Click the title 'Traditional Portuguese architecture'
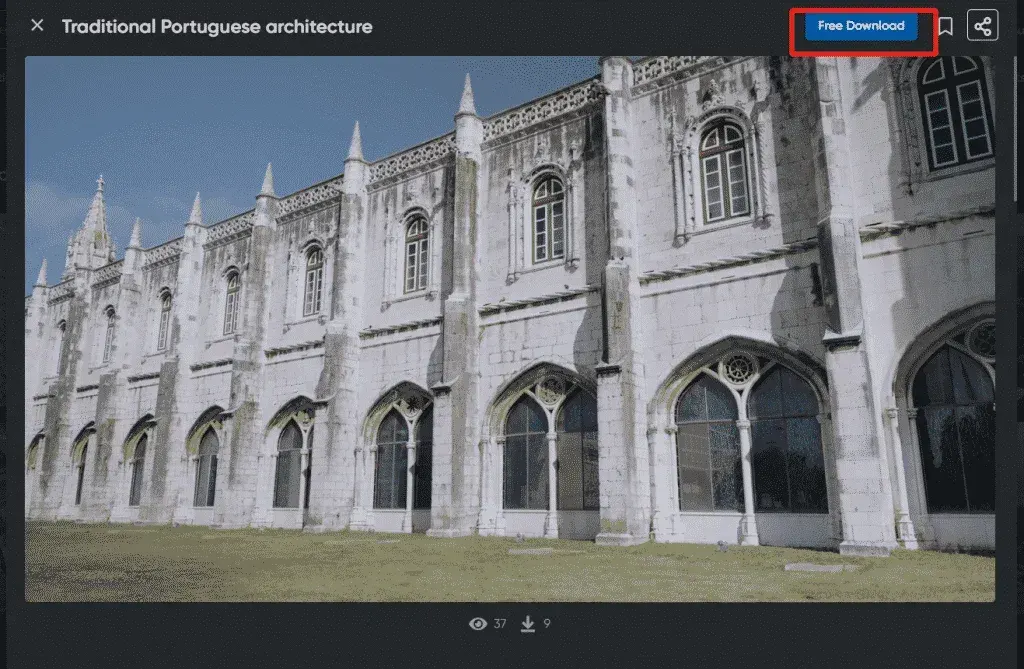 click(x=217, y=26)
